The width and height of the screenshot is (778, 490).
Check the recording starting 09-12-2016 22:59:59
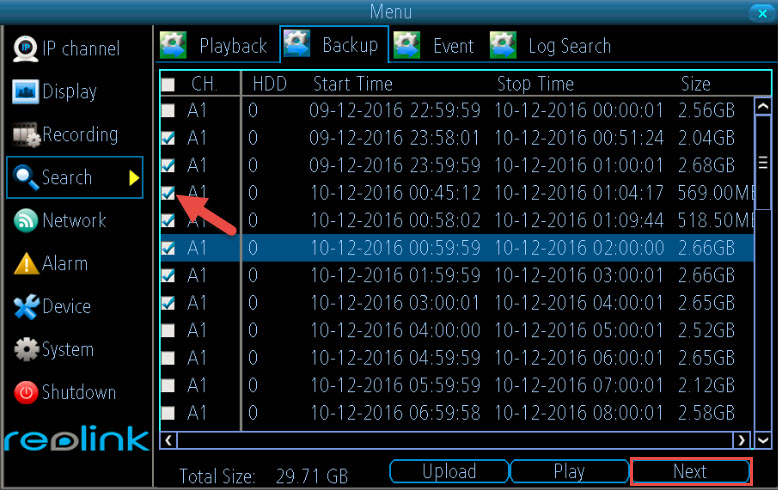[168, 110]
